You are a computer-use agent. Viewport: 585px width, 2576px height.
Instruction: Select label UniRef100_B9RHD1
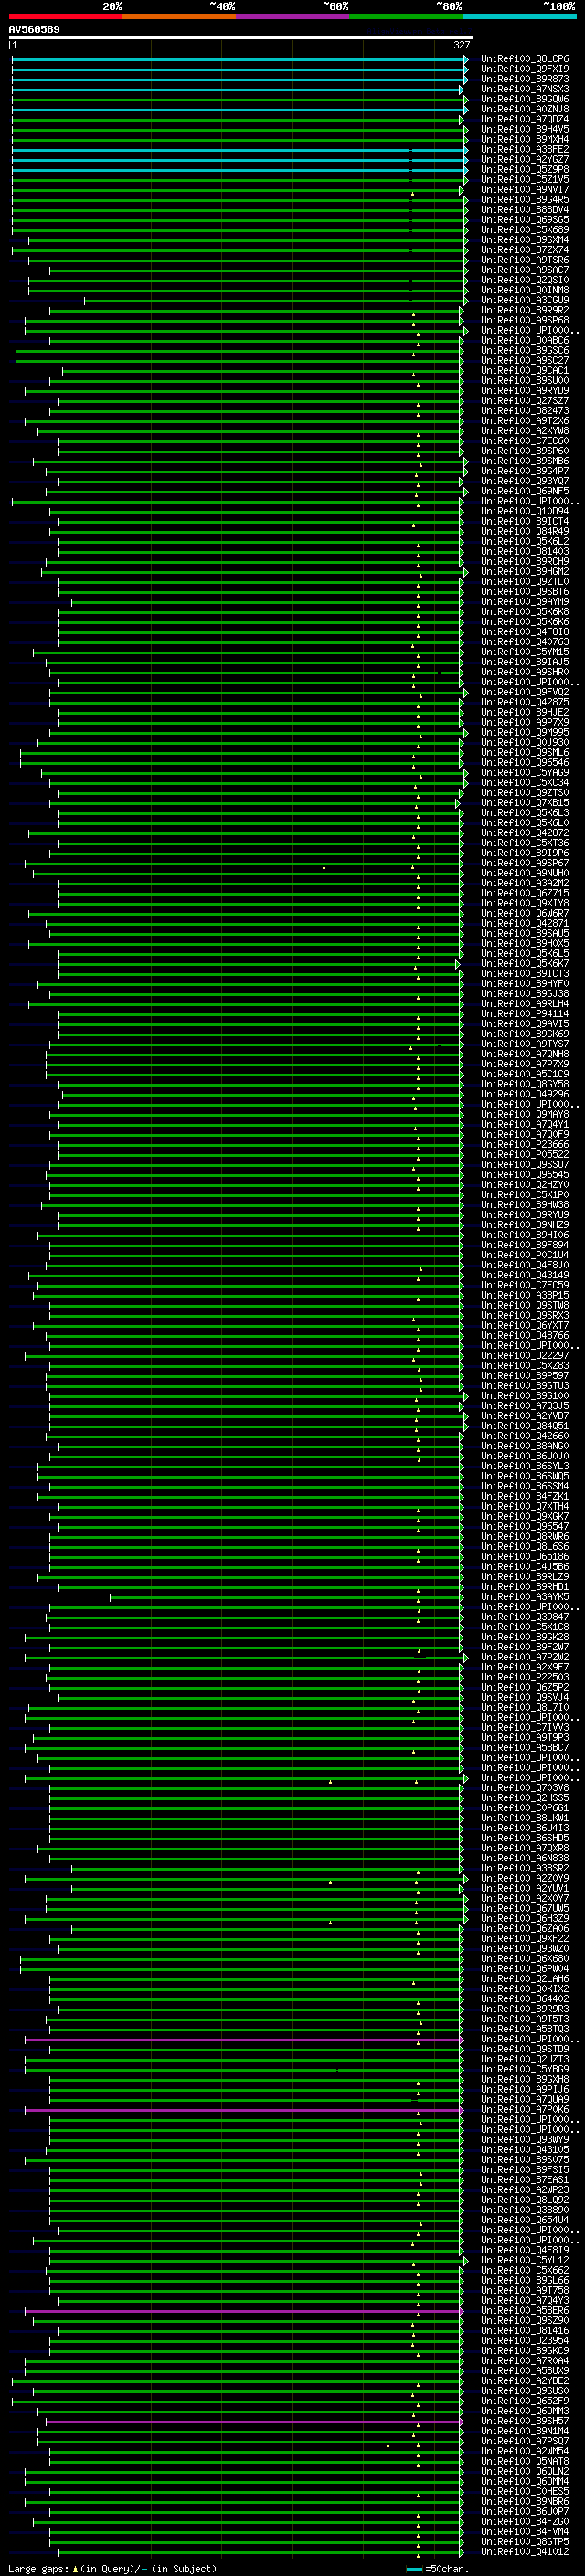524,1587
